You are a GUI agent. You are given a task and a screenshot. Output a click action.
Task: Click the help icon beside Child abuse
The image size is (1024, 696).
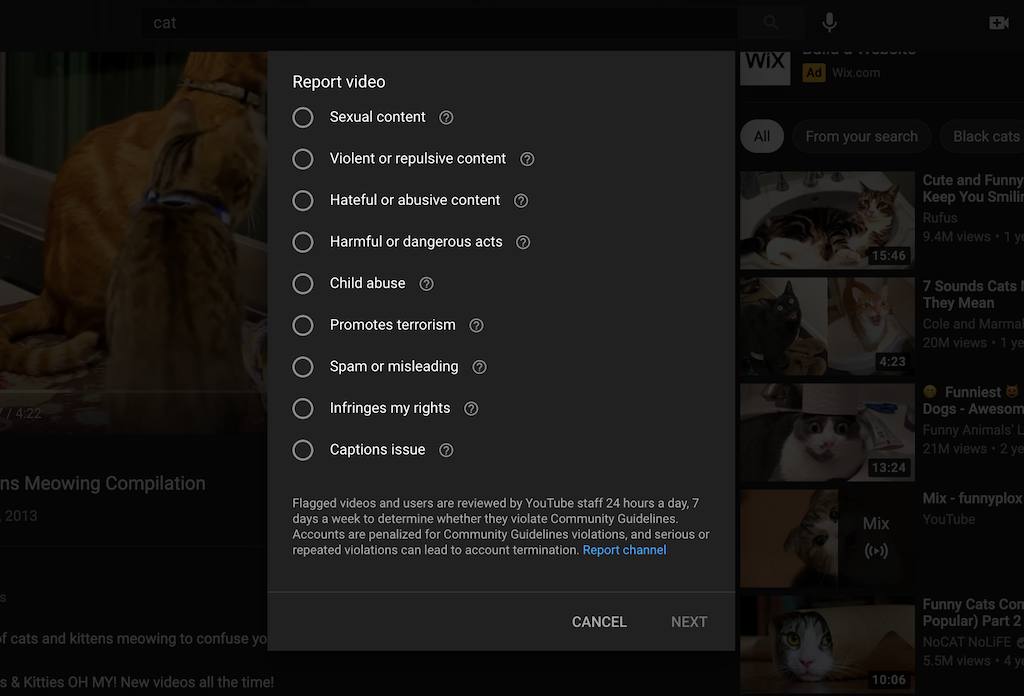[x=426, y=284]
